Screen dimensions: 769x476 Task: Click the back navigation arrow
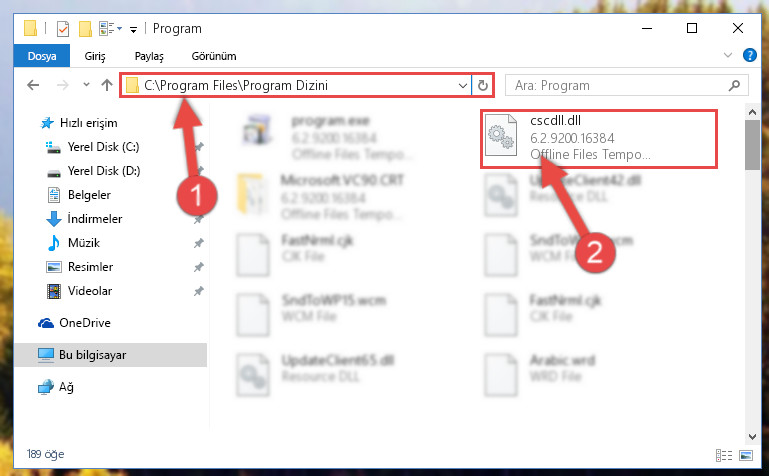click(33, 85)
